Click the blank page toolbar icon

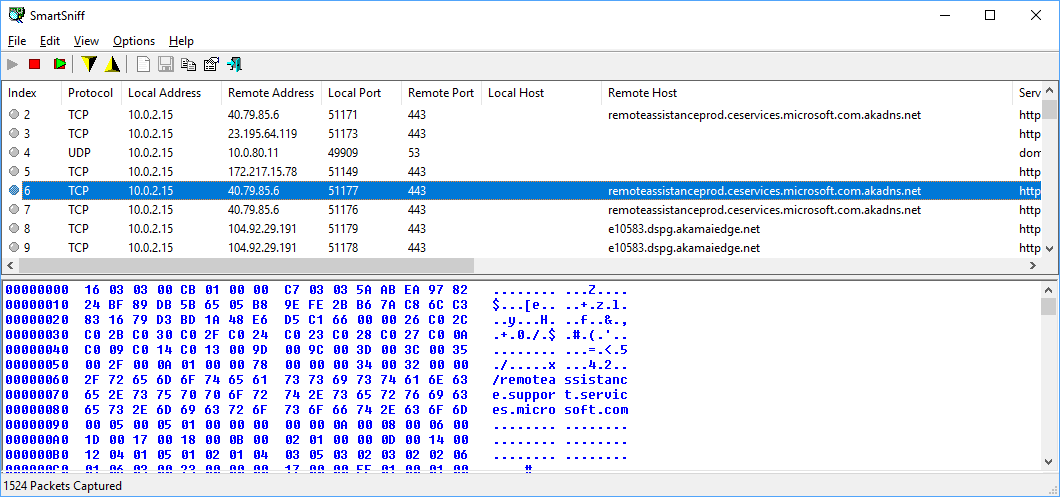click(143, 65)
